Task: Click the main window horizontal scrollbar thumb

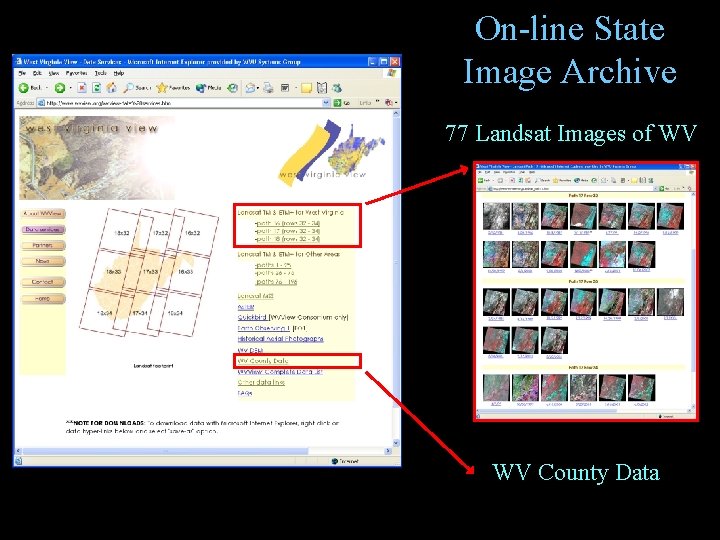Action: 165,451
